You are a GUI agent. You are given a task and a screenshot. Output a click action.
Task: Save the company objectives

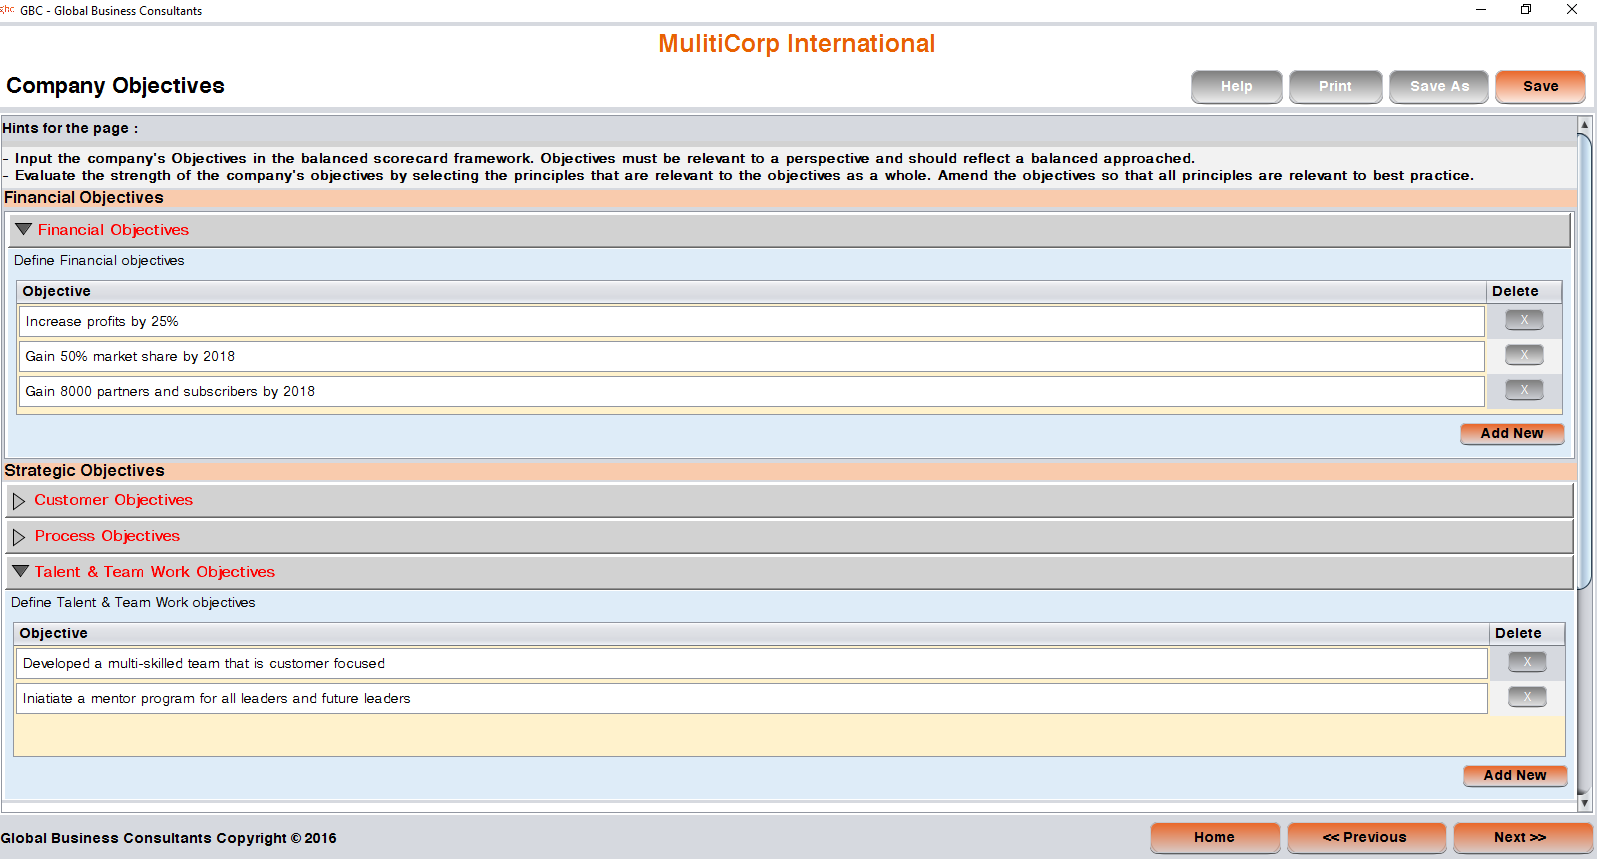1540,87
